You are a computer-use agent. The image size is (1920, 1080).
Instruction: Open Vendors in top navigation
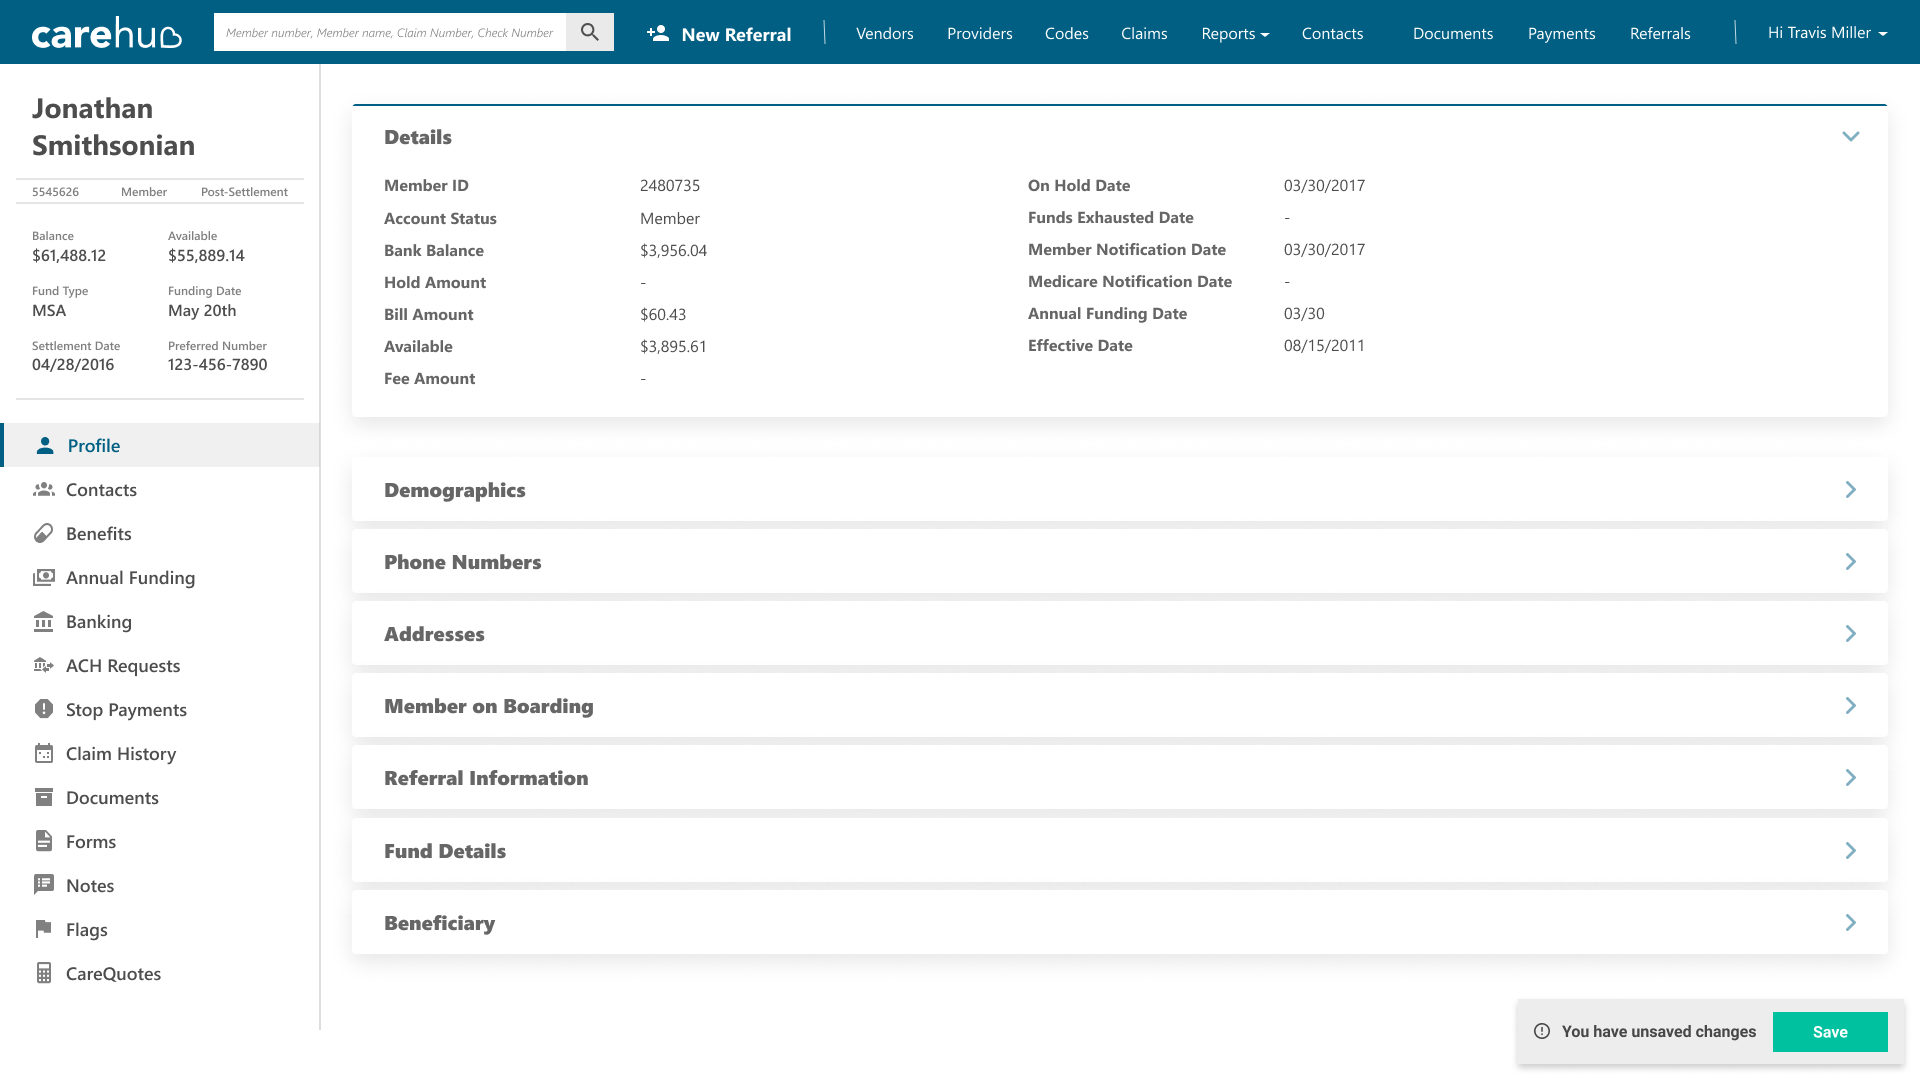(x=885, y=33)
